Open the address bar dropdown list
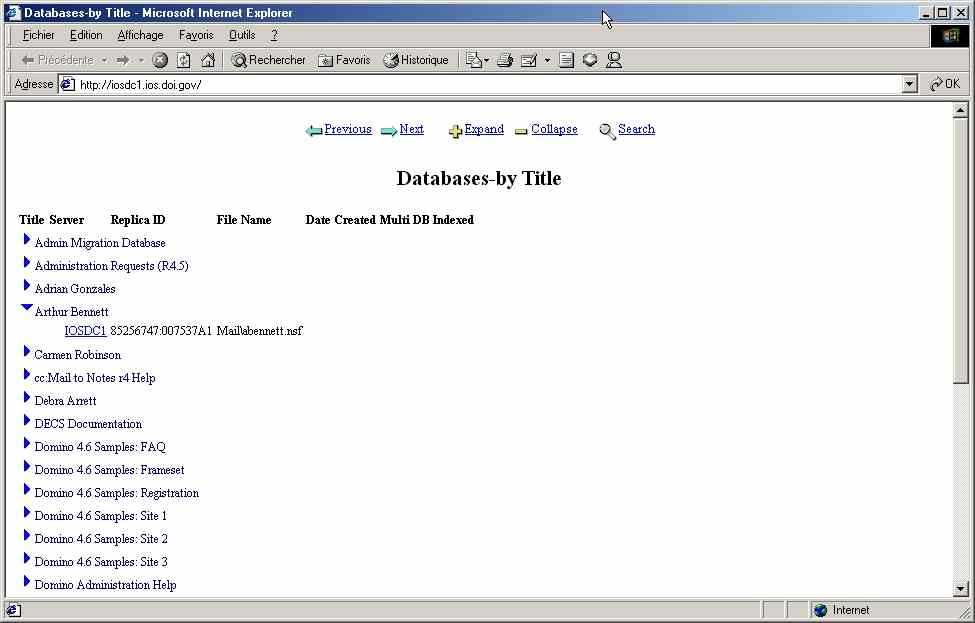 coord(910,84)
